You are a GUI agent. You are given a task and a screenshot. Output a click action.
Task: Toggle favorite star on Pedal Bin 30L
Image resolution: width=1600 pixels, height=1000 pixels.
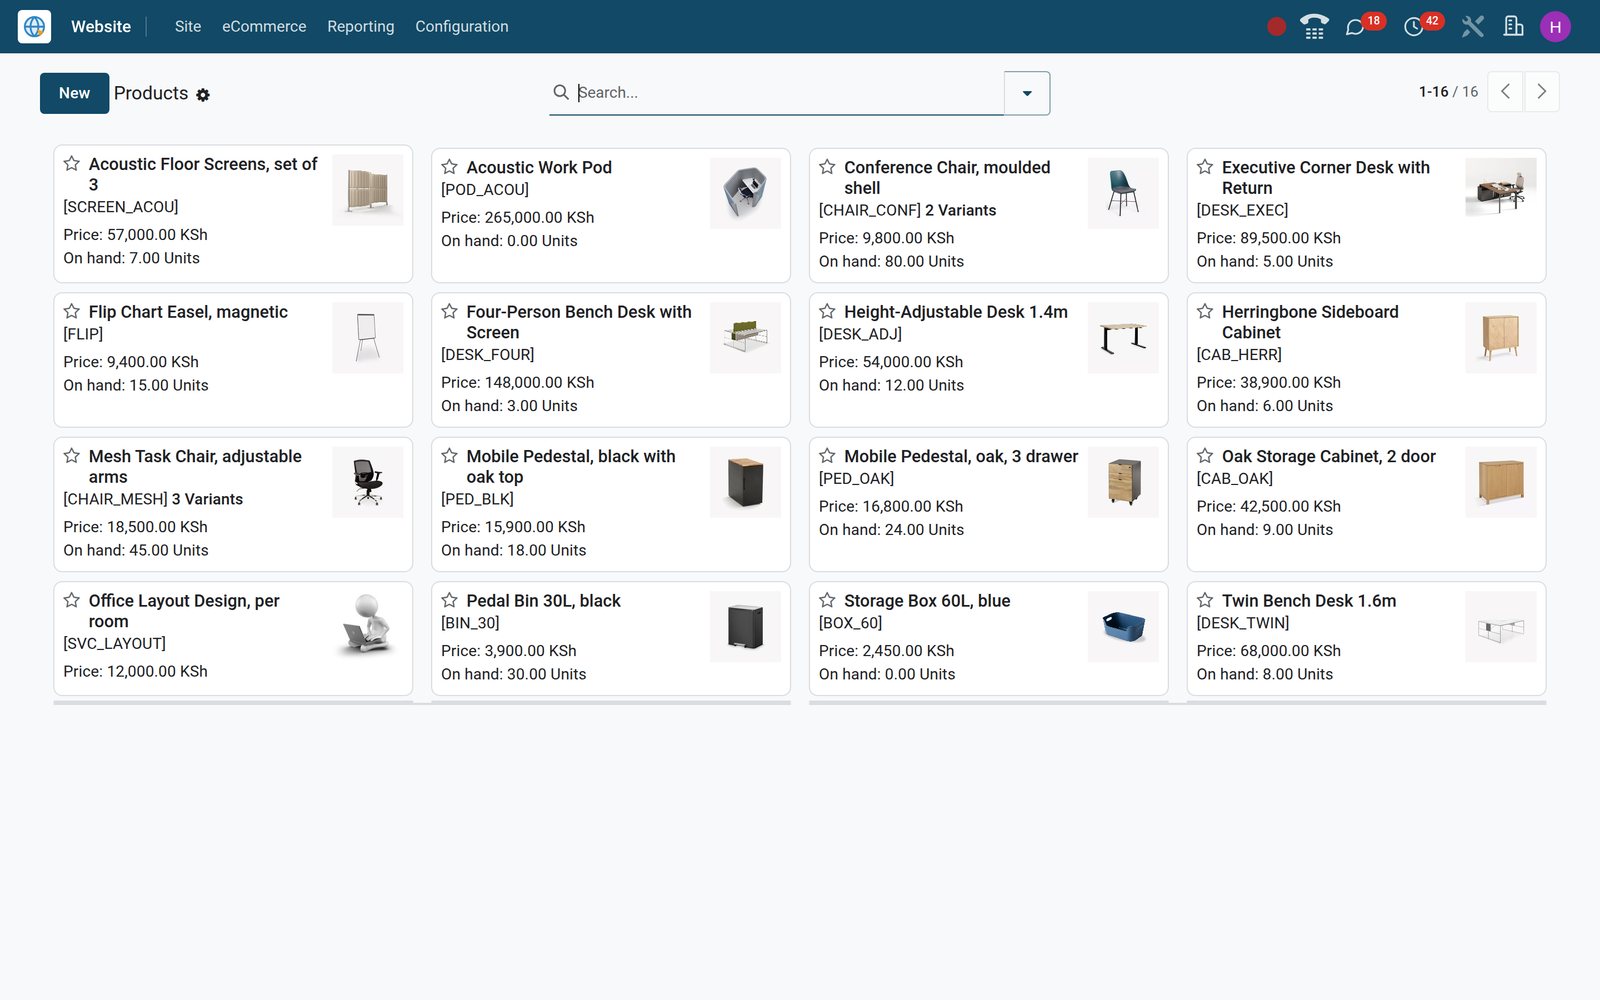(x=450, y=600)
